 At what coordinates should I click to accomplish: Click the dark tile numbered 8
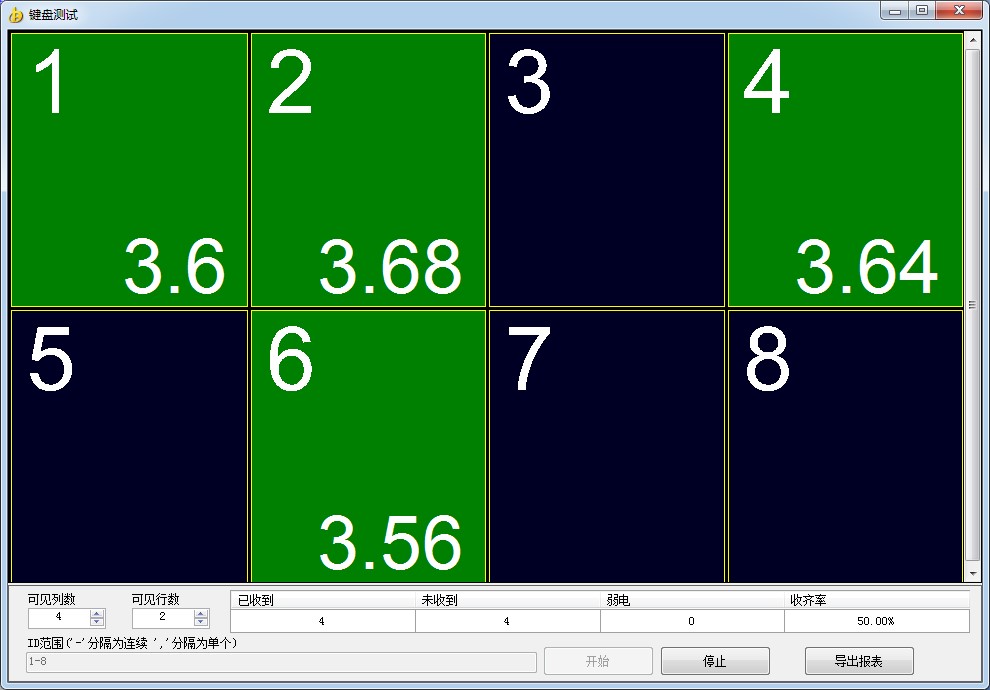(845, 446)
